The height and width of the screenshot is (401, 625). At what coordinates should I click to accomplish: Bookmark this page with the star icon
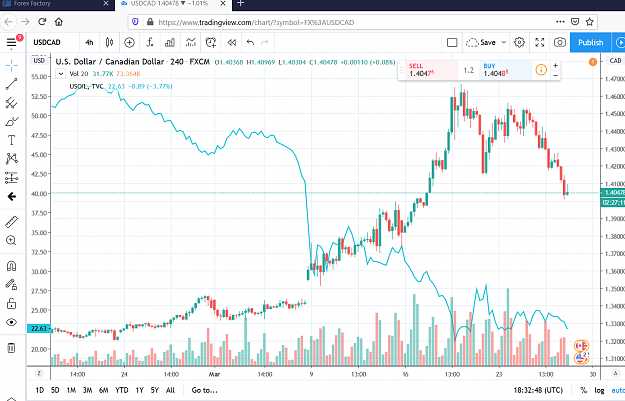(x=590, y=22)
